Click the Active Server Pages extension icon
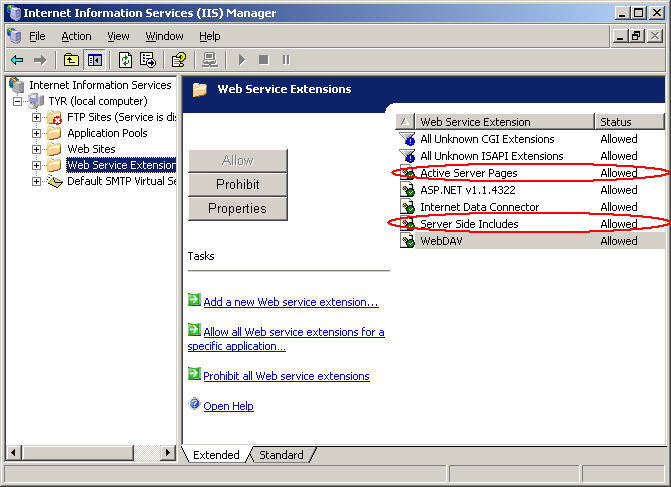Screen dimensions: 671x487 tap(407, 173)
